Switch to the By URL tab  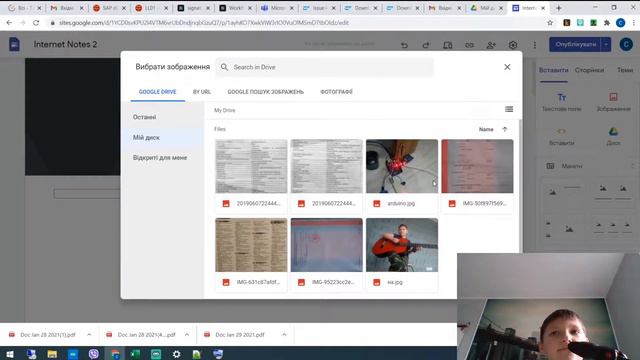click(202, 92)
